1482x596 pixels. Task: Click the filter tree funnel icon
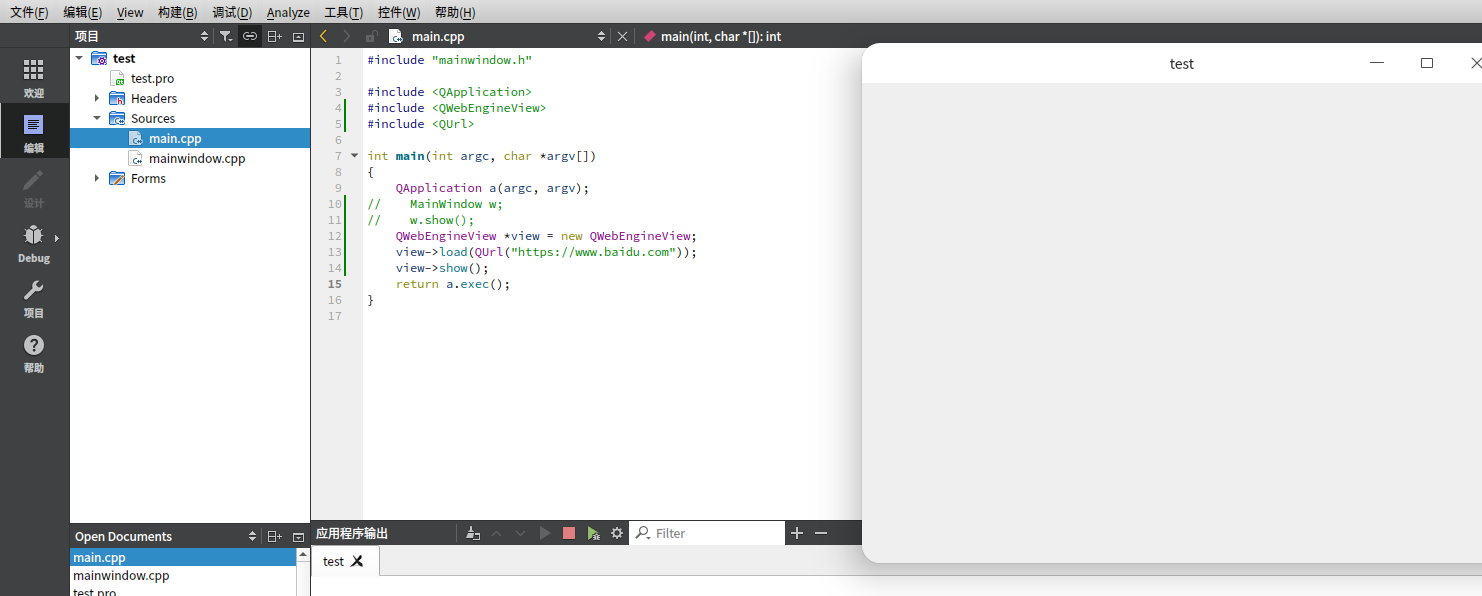(226, 36)
